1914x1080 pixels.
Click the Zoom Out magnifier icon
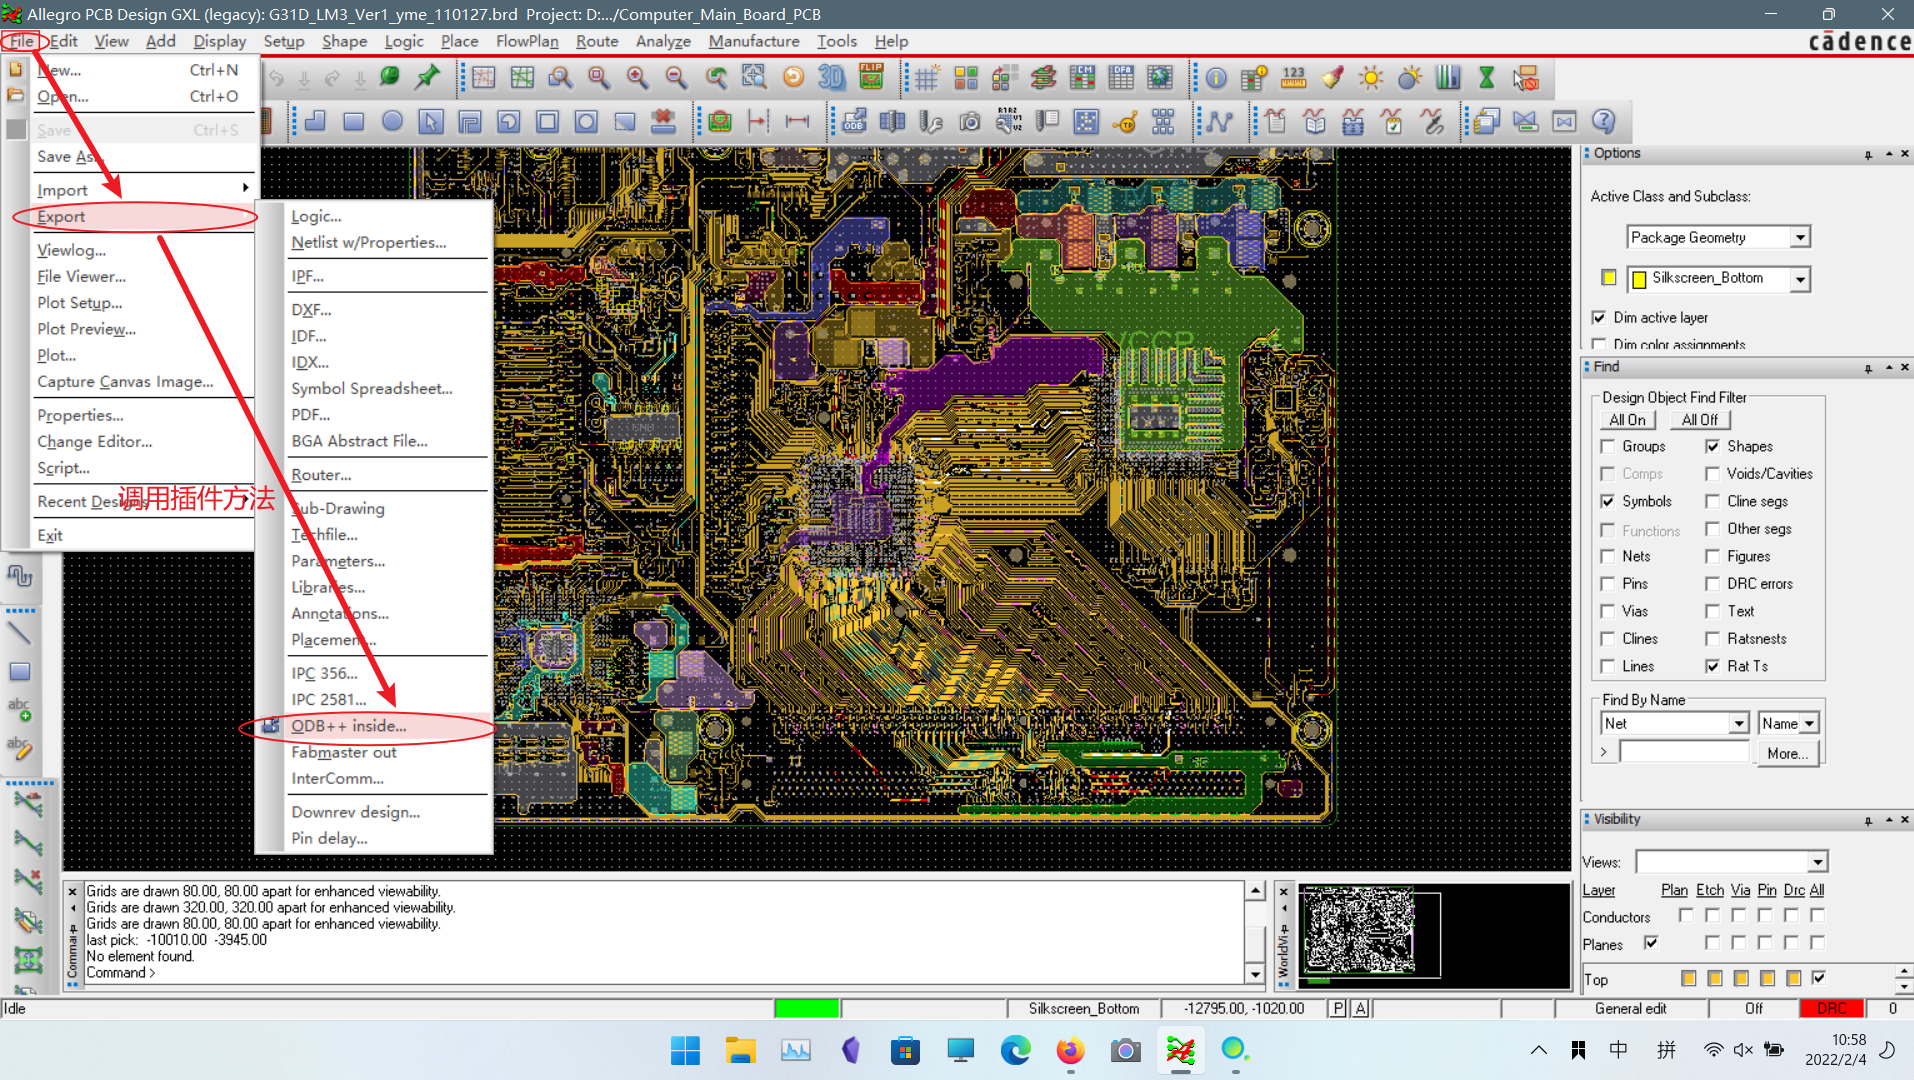(676, 78)
